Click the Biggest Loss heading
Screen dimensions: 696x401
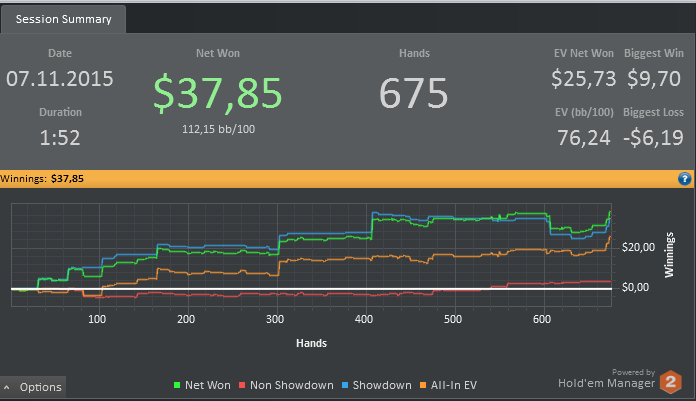tap(653, 112)
